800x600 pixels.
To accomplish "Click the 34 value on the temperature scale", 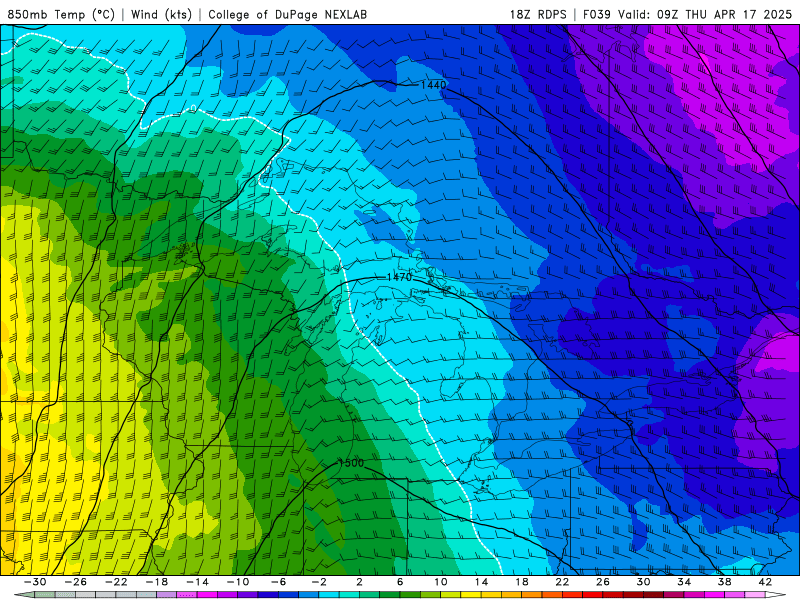I will coord(684,582).
